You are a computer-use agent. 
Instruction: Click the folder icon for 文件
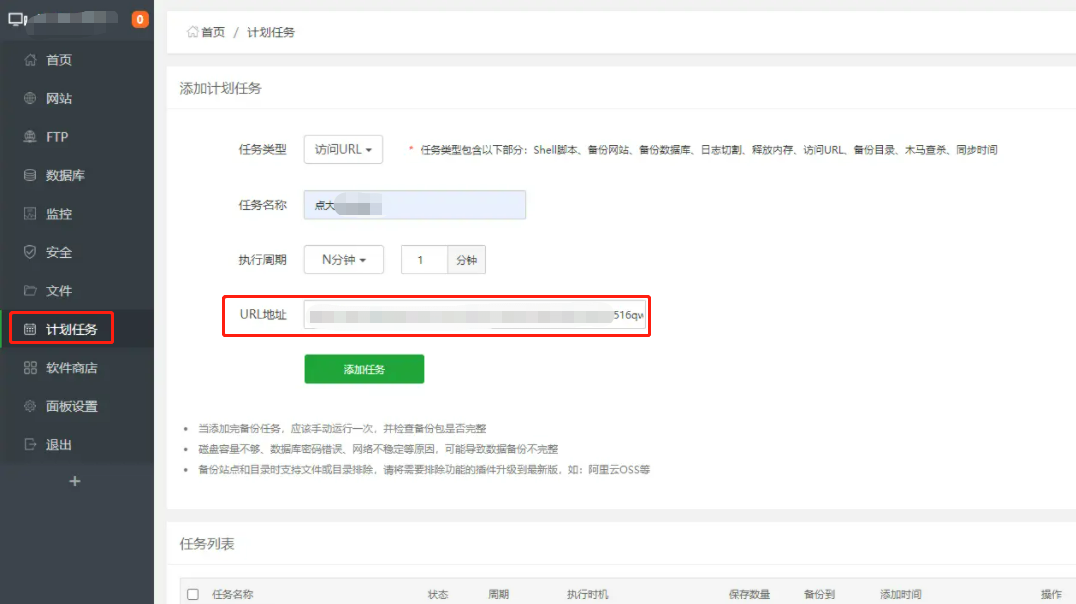click(x=30, y=291)
